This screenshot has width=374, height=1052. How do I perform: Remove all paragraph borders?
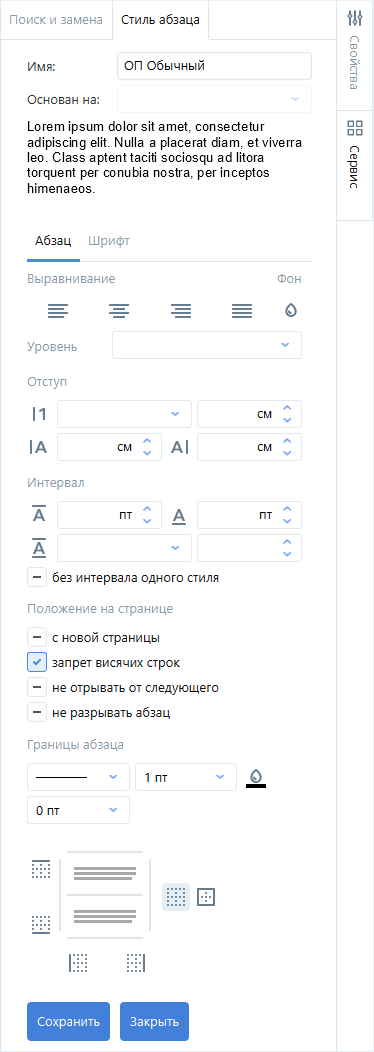[176, 896]
